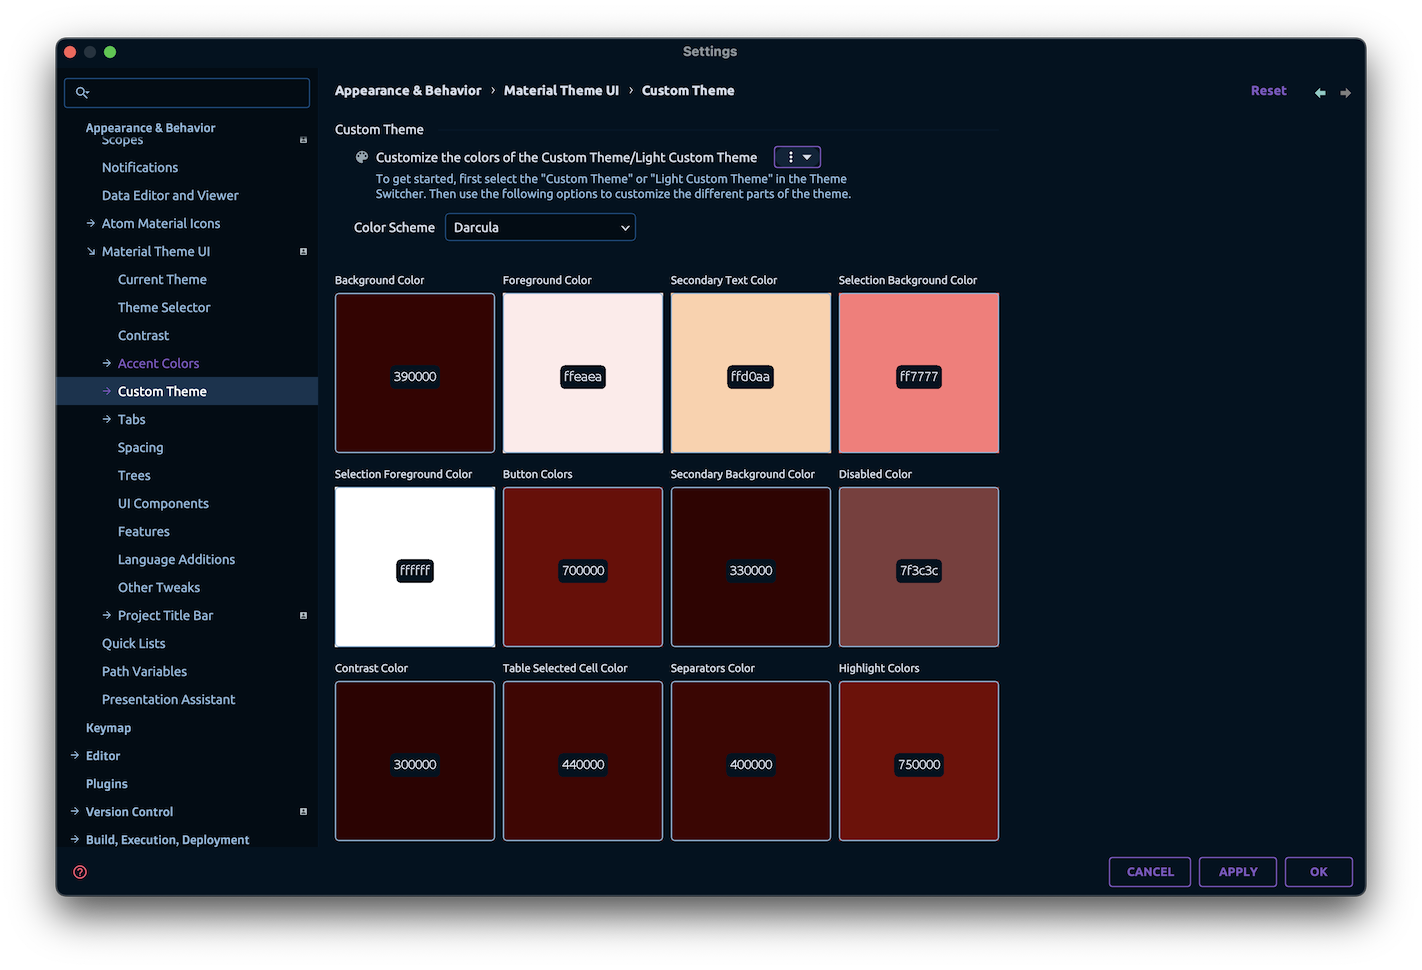Expand the Accent Colors sidebar entry
Screen dimensions: 1422x970
pyautogui.click(x=106, y=363)
